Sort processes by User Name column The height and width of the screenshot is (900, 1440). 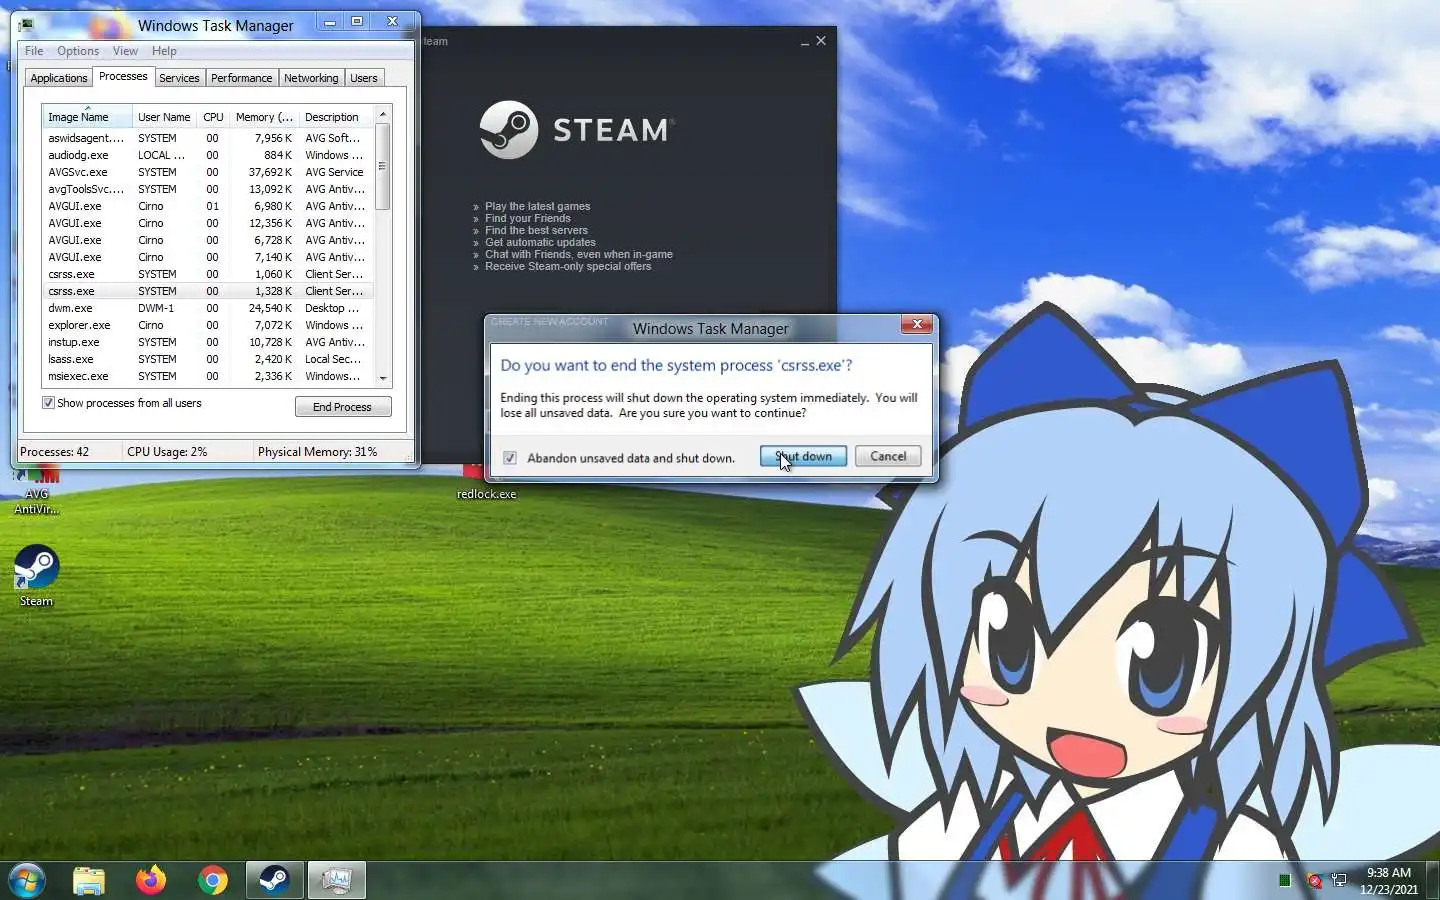[x=164, y=117]
